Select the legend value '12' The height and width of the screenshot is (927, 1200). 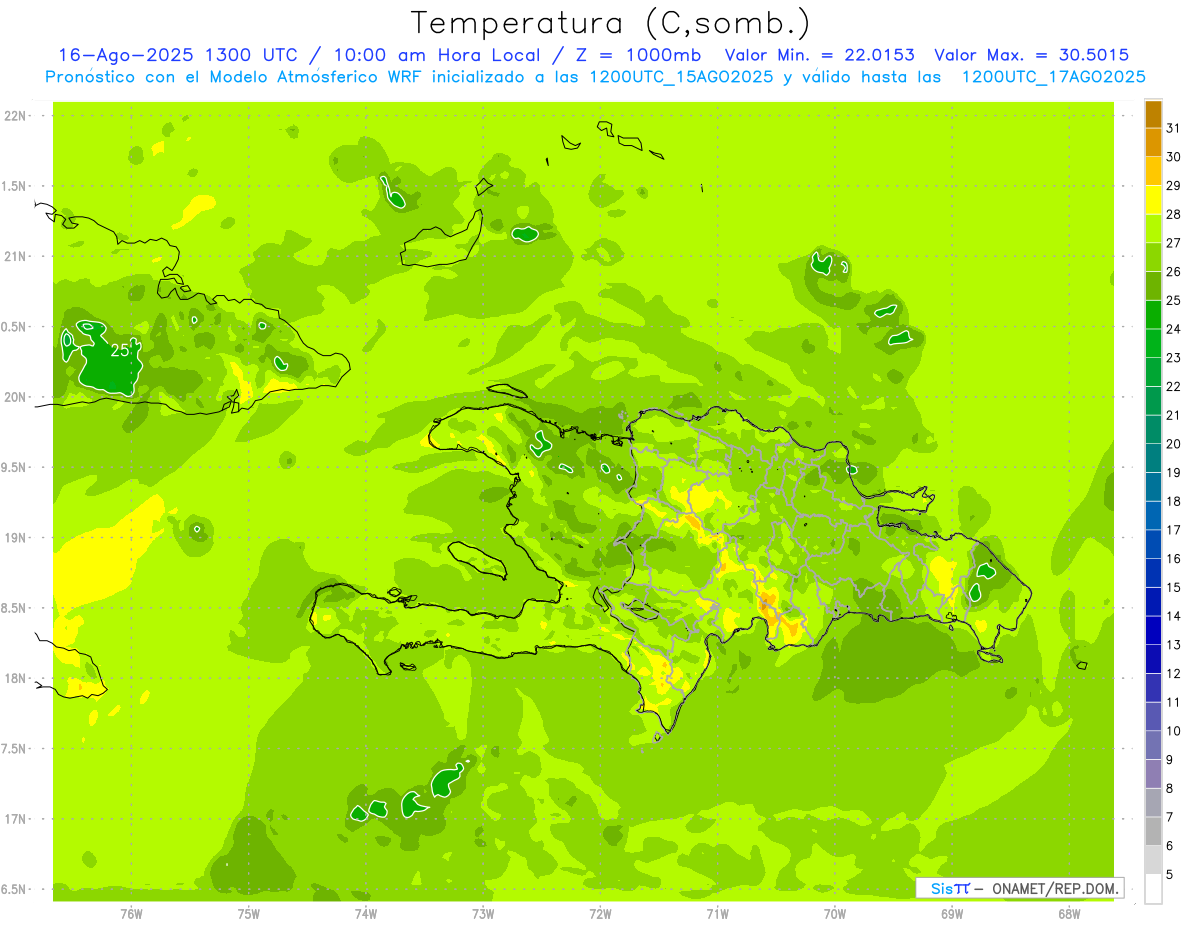click(1174, 673)
